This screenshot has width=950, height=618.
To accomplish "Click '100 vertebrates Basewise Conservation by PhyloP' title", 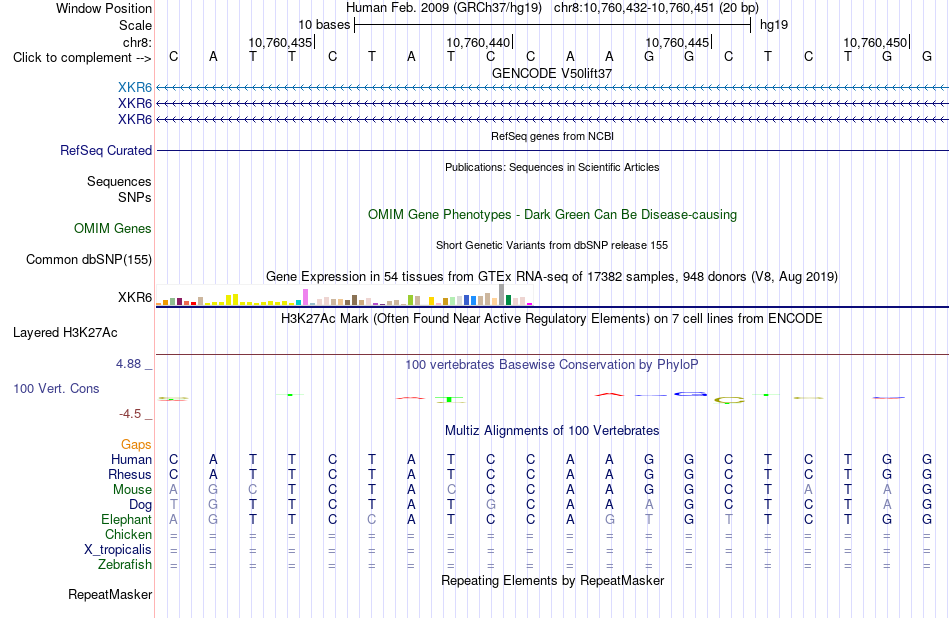I will 552,365.
